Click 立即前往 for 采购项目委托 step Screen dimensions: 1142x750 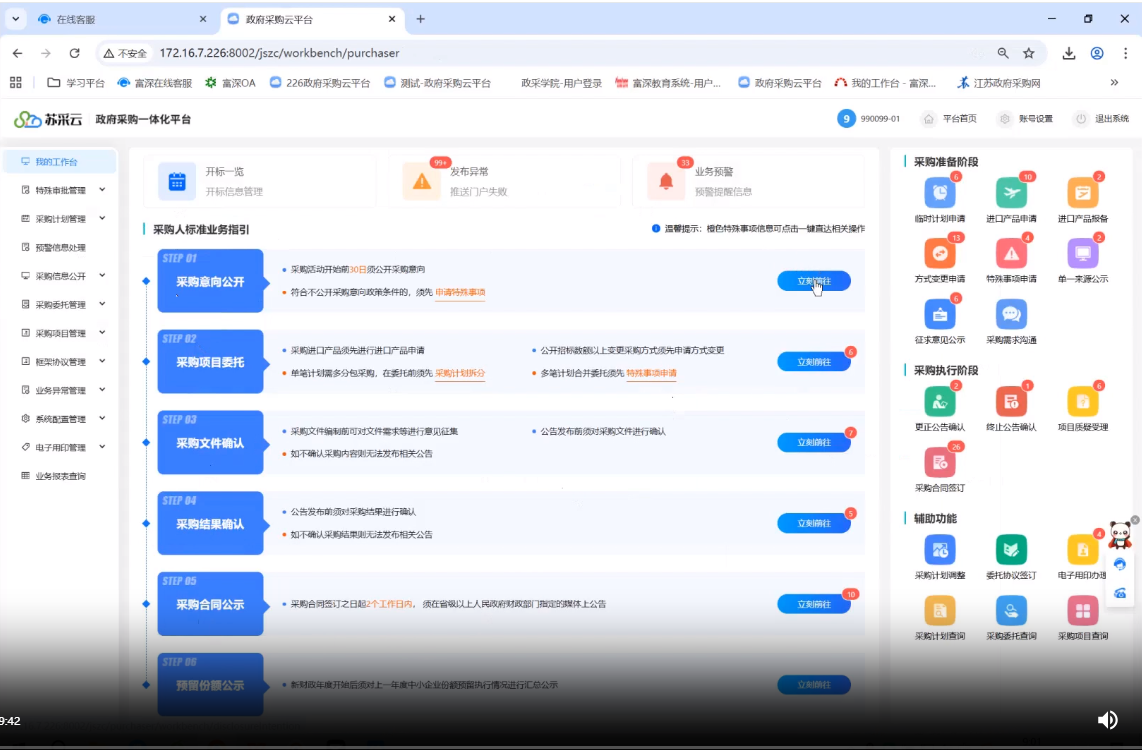click(x=813, y=362)
